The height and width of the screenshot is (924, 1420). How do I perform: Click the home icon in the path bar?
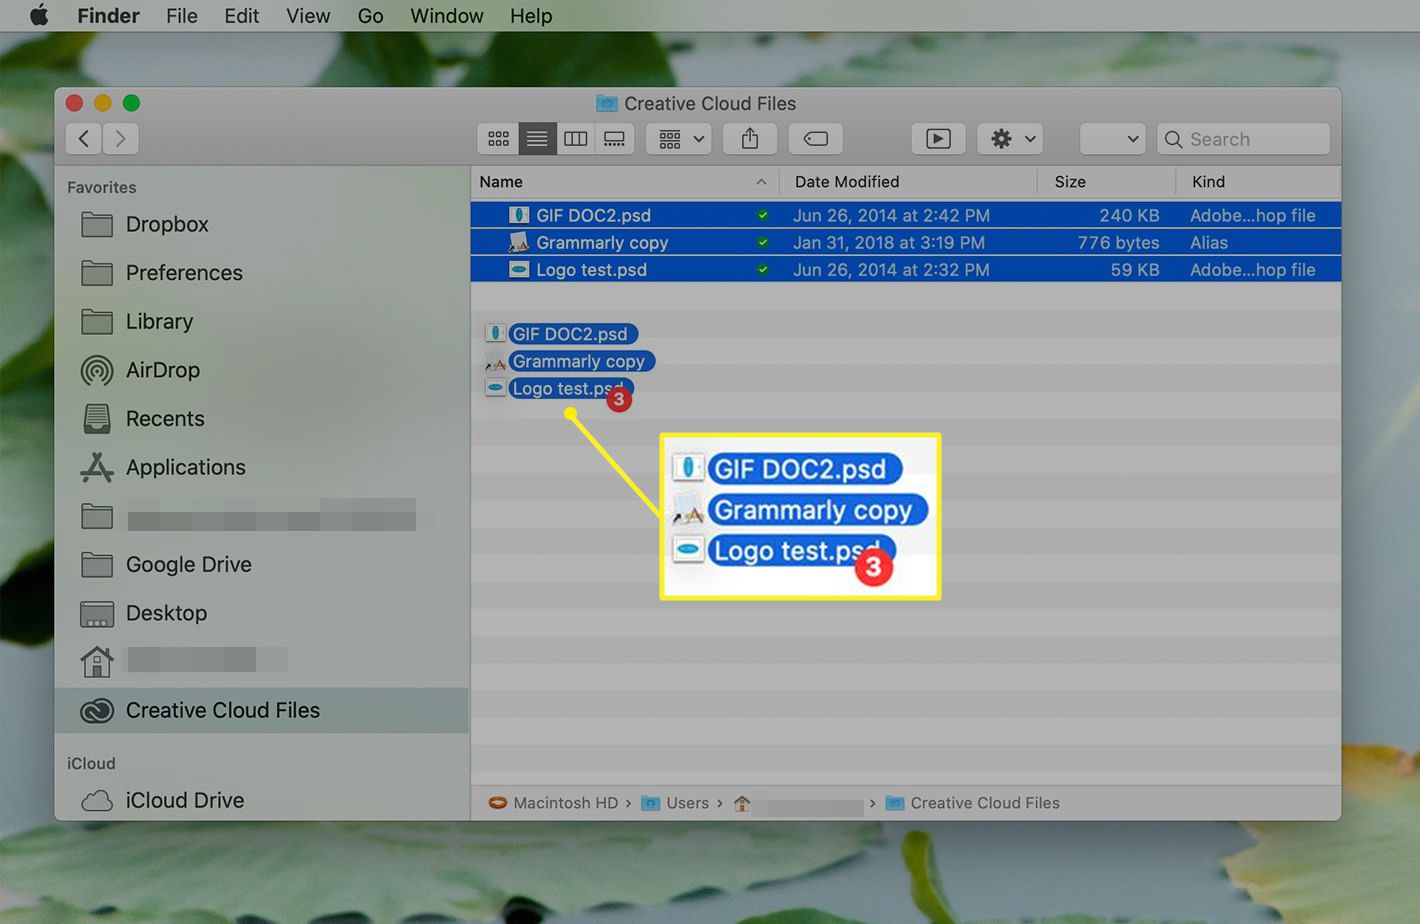click(x=742, y=803)
